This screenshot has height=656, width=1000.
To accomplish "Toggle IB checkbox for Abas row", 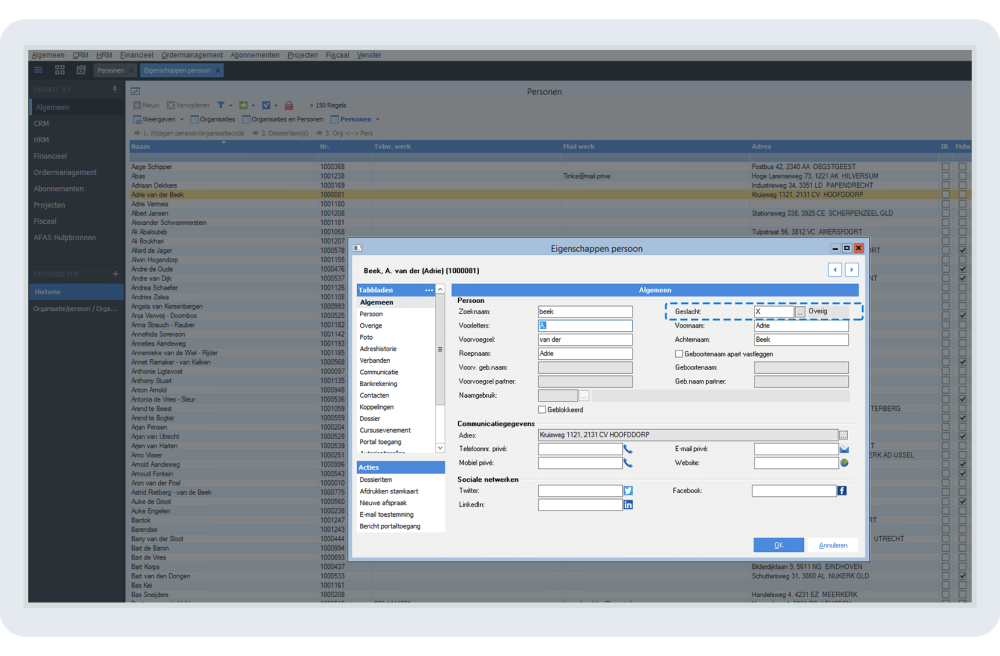I will click(x=945, y=177).
